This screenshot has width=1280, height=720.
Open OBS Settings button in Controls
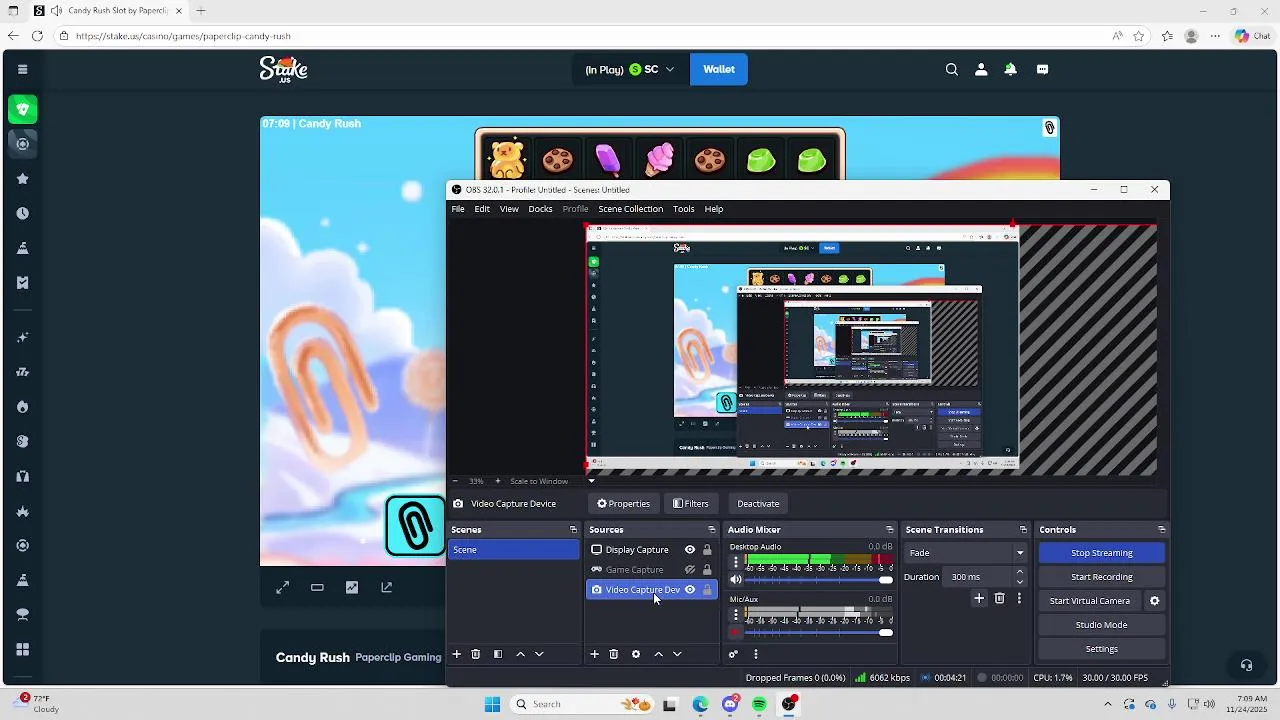coord(1101,649)
